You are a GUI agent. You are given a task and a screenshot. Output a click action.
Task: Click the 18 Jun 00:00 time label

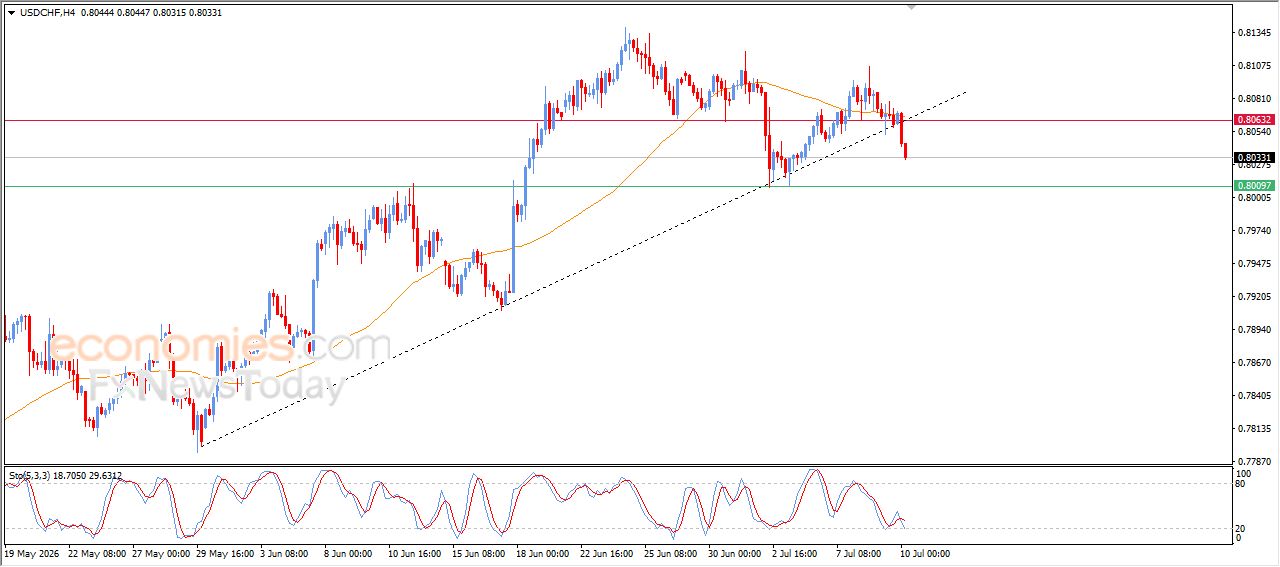[541, 552]
